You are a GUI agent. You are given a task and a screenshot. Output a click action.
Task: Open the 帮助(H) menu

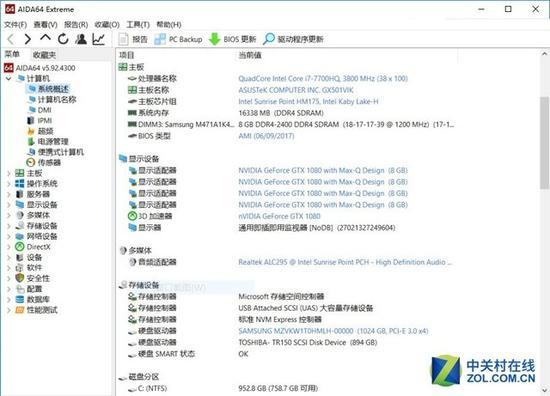(169, 25)
